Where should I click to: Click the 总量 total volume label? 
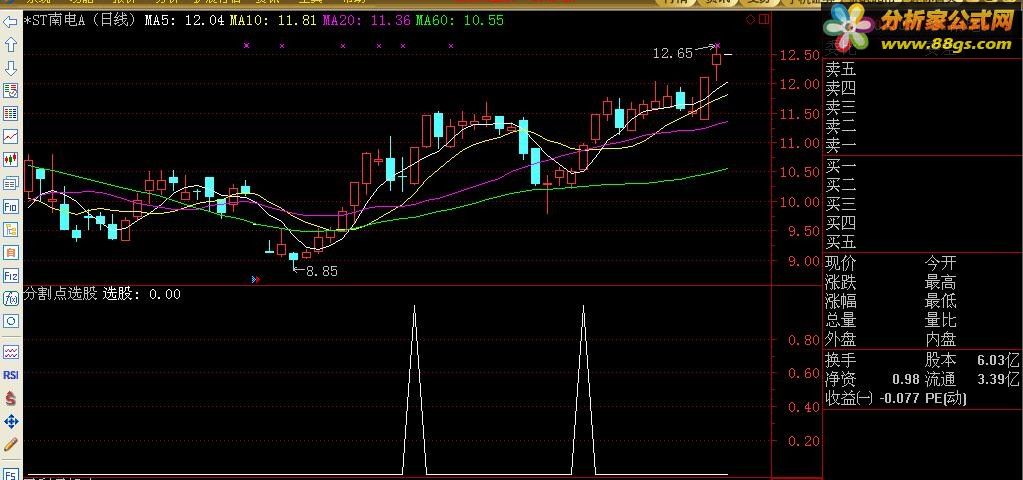[x=841, y=320]
